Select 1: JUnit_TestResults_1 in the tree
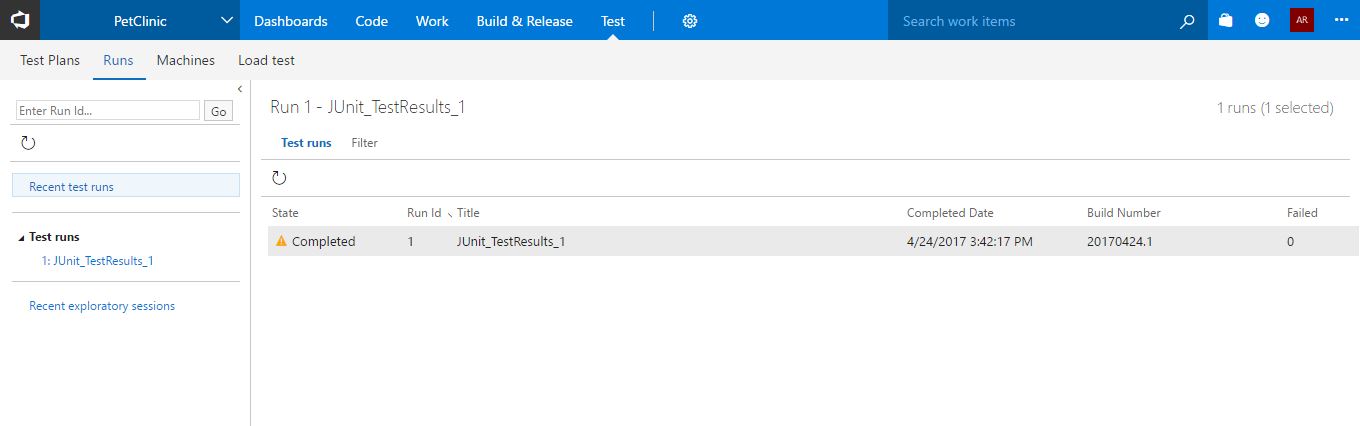Screen dimensions: 1360x426 pos(97,261)
